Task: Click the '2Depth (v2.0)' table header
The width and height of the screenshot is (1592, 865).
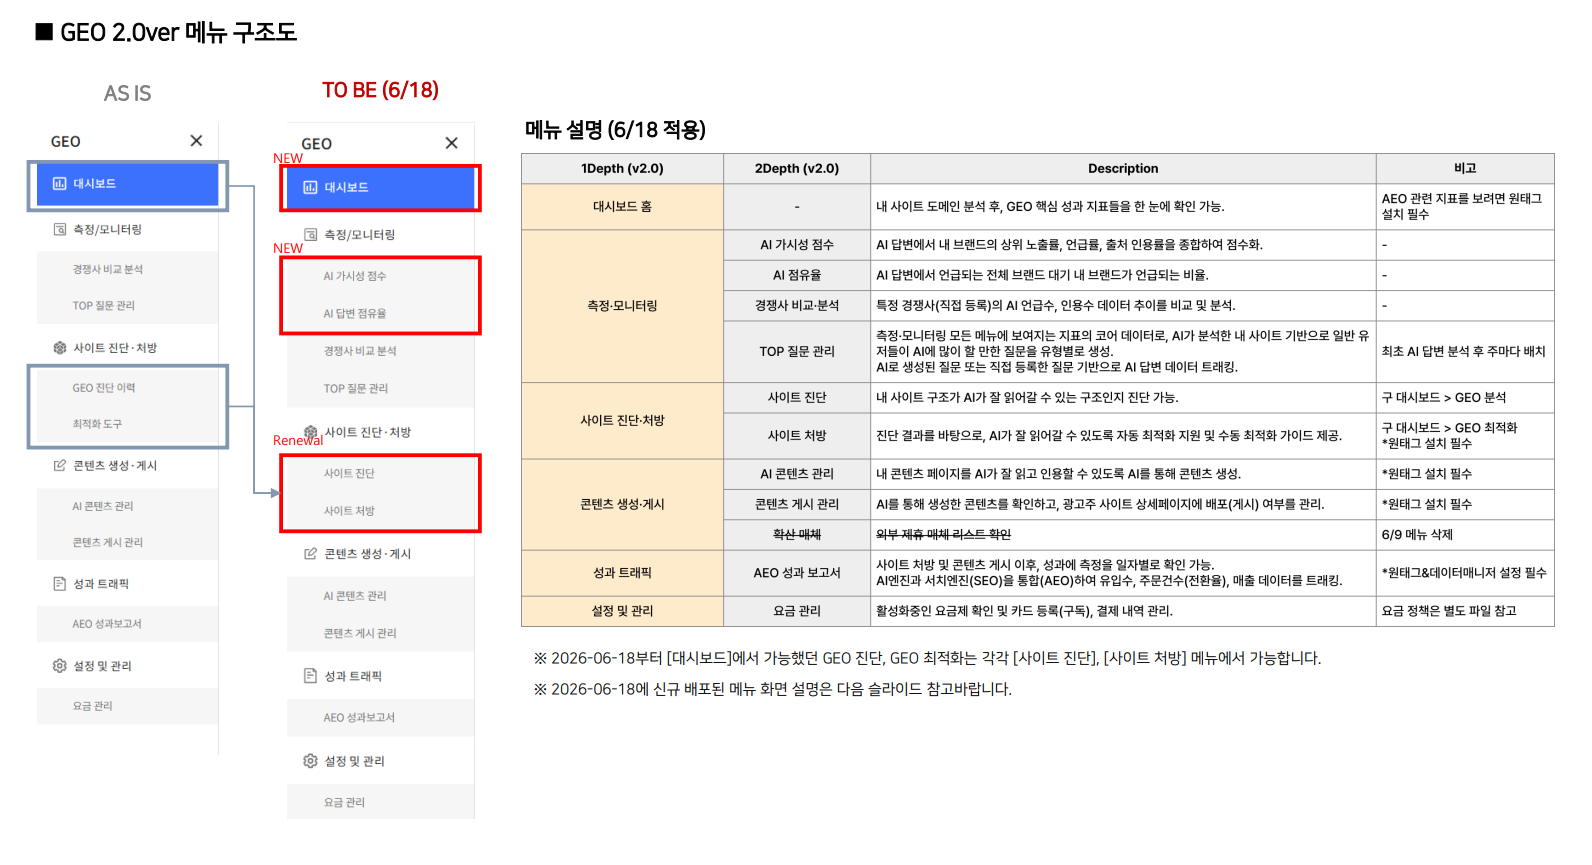Action: coord(797,169)
